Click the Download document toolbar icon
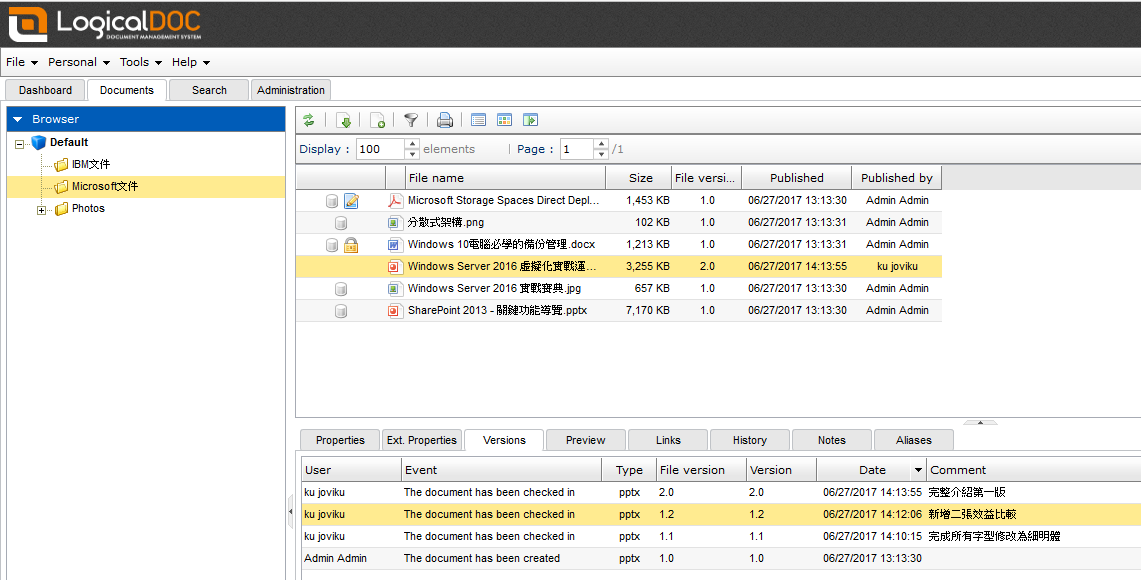 [x=345, y=120]
